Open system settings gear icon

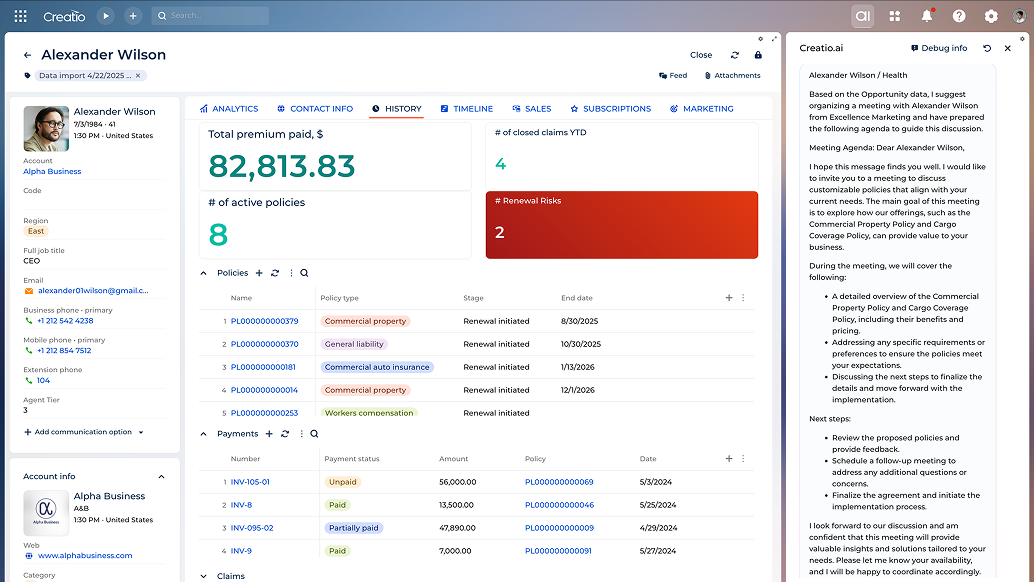tap(991, 16)
